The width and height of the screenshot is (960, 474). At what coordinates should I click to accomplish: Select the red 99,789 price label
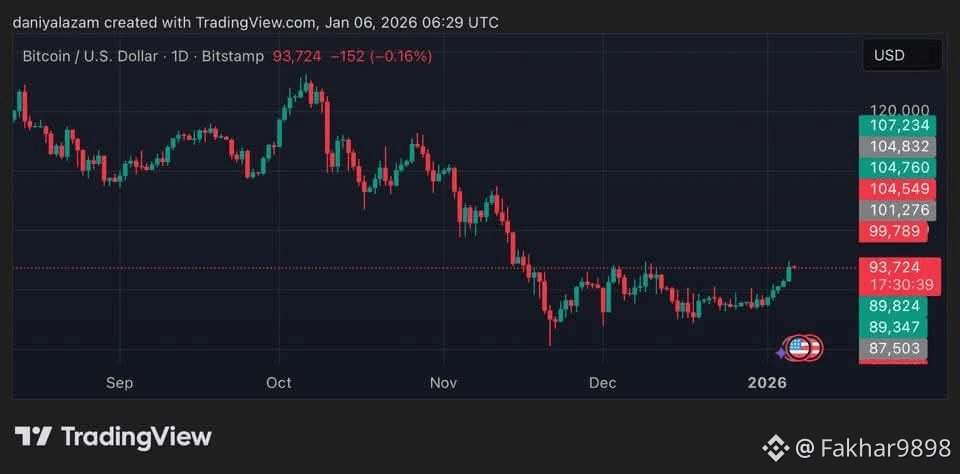(x=894, y=231)
